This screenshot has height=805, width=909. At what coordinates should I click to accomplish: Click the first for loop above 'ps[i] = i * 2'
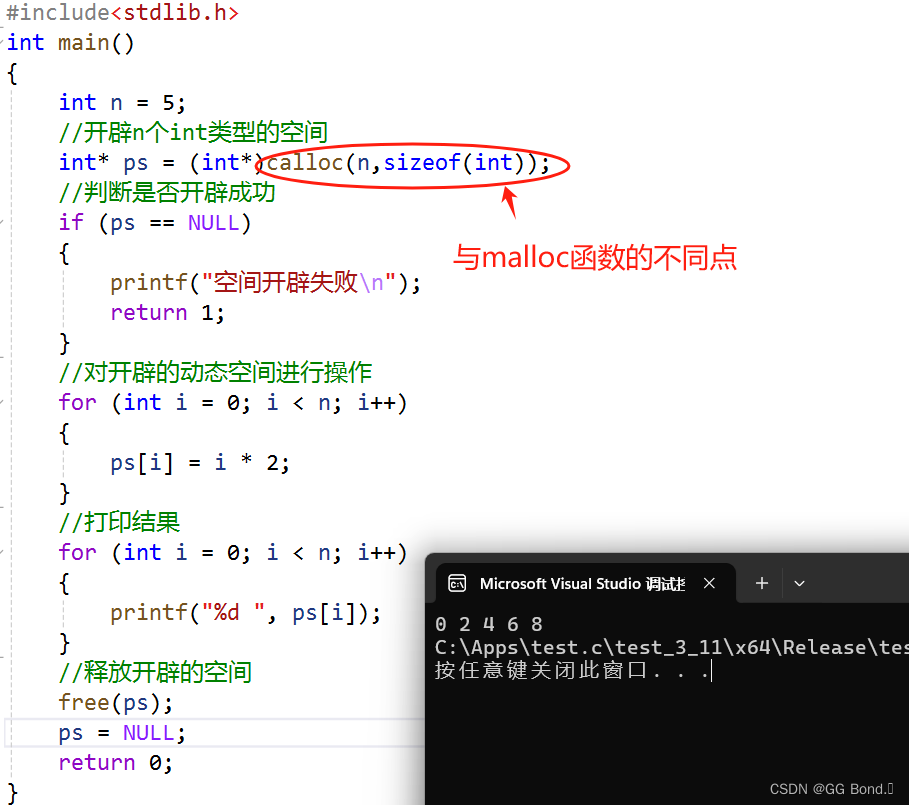[x=232, y=403]
